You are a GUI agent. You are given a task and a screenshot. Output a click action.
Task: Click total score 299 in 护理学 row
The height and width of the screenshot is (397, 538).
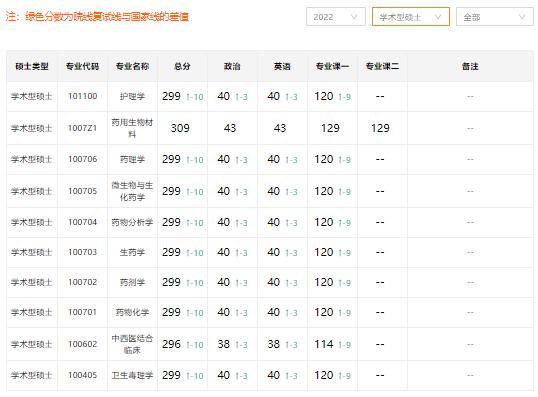tap(171, 96)
